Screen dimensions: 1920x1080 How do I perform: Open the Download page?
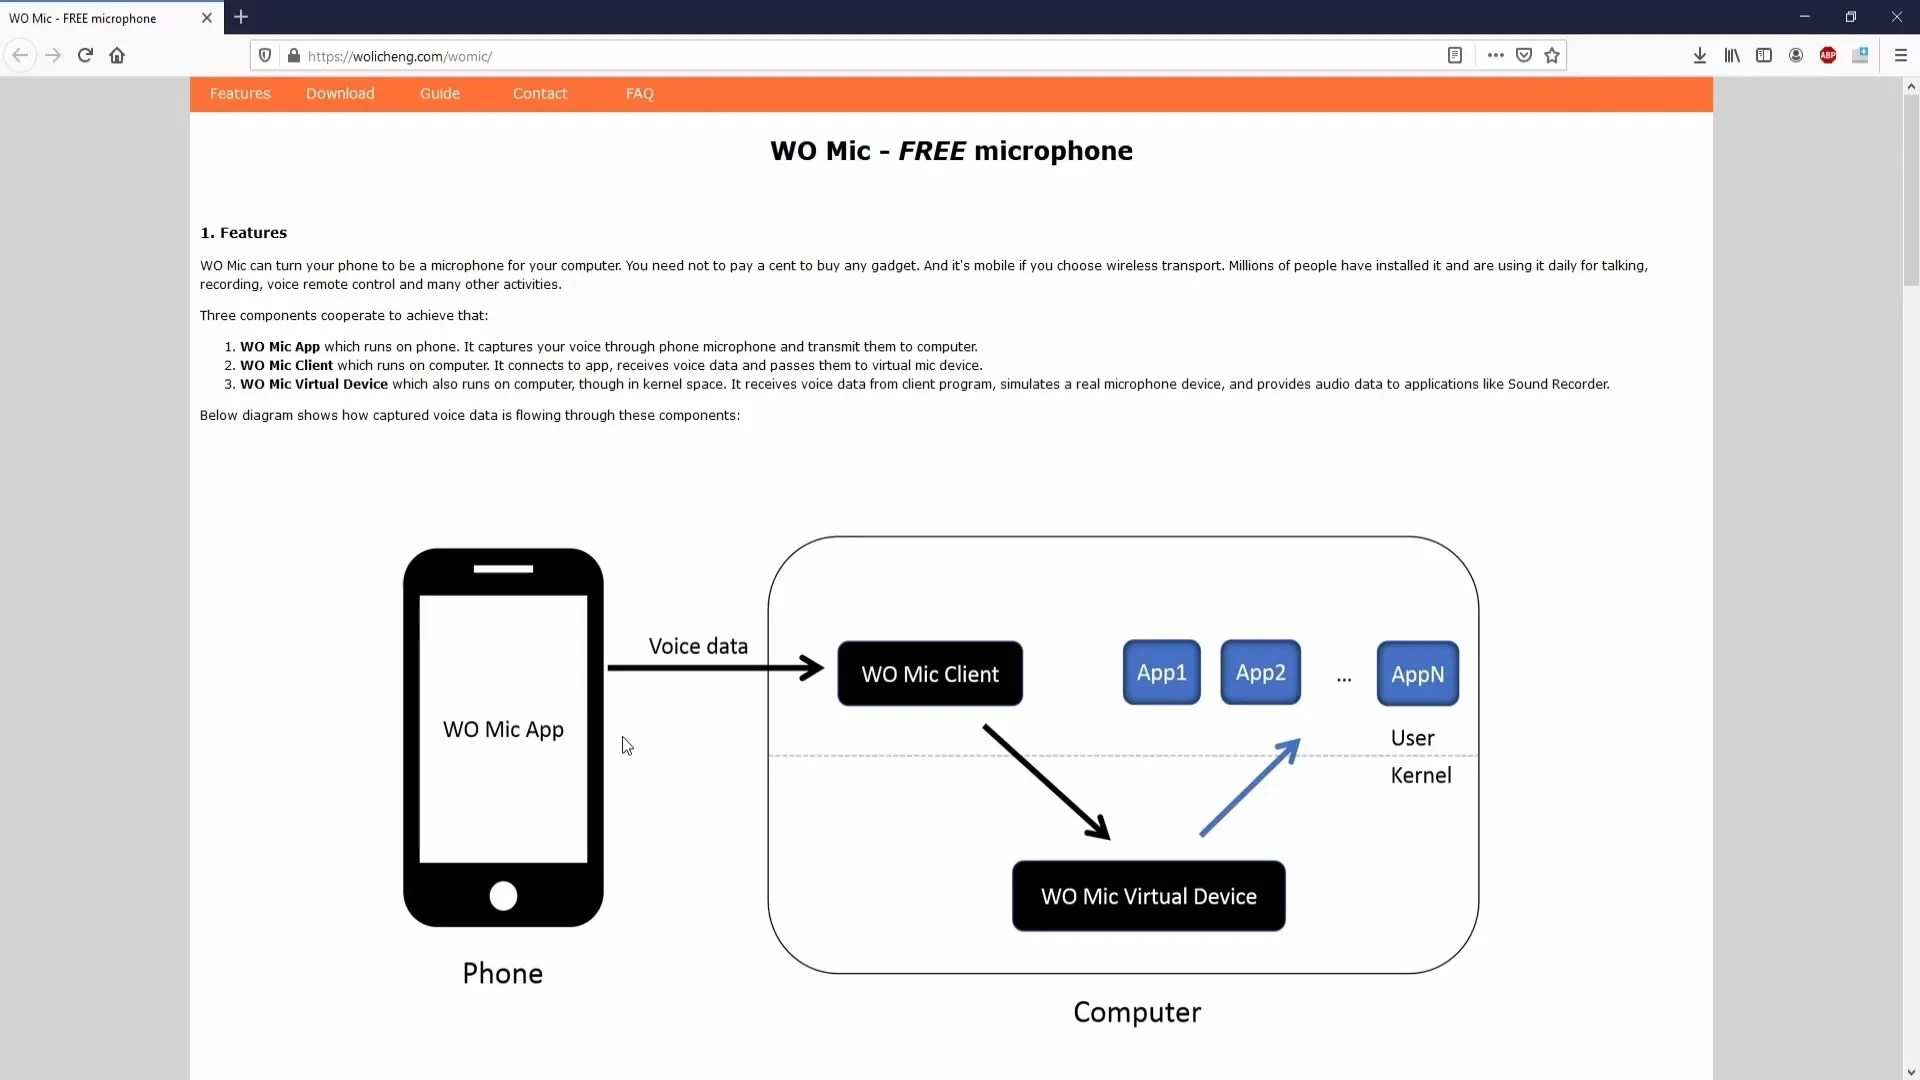(x=339, y=92)
